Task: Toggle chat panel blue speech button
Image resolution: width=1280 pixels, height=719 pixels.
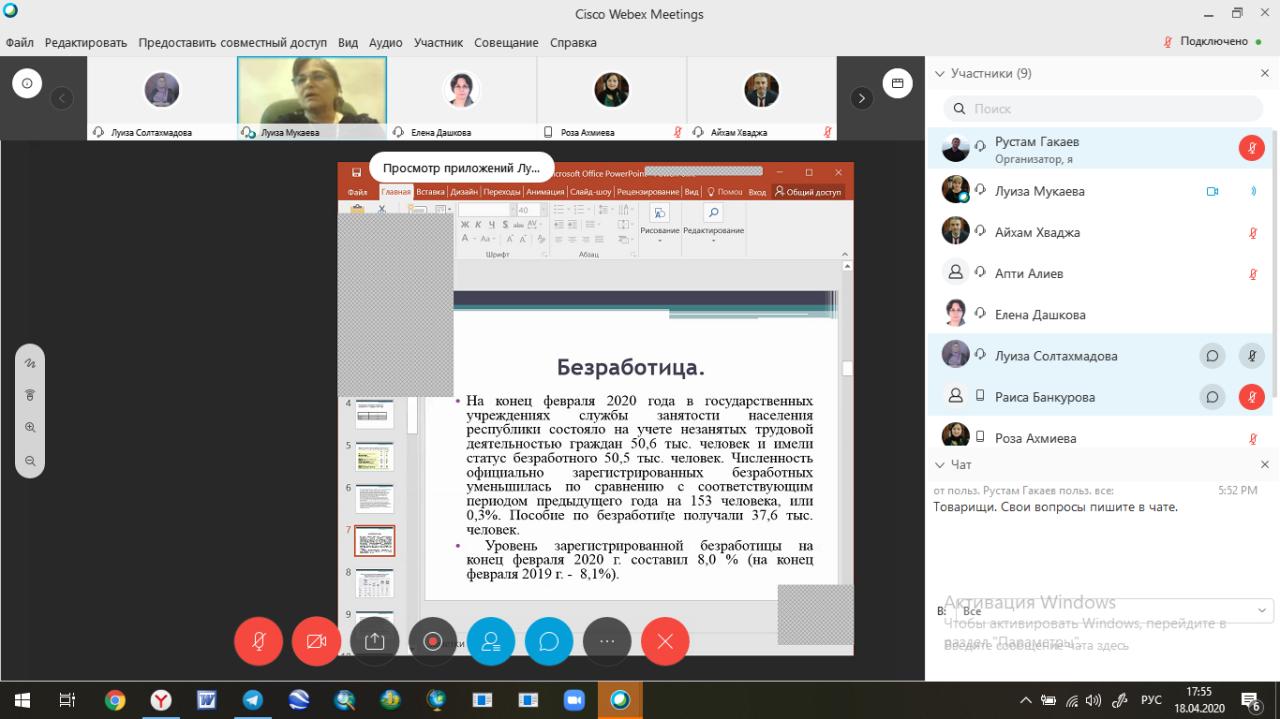Action: (549, 642)
